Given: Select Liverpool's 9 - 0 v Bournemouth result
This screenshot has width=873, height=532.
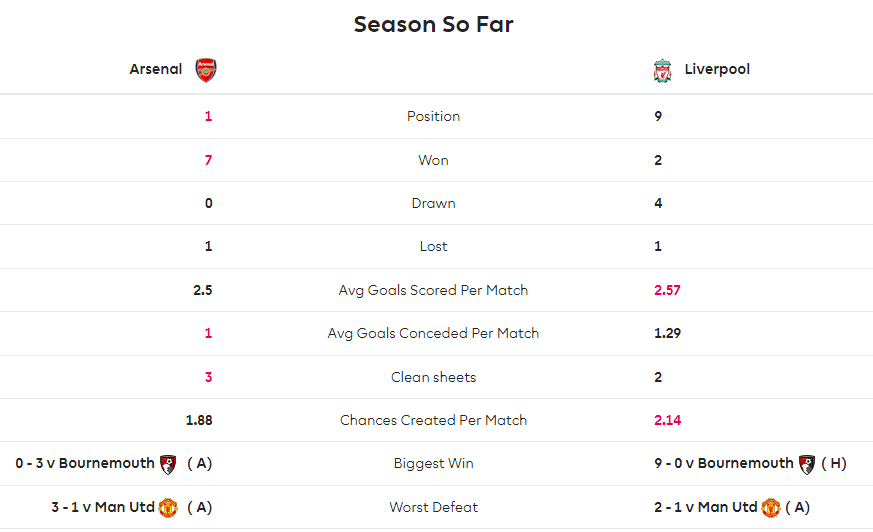Looking at the screenshot, I should [x=724, y=463].
